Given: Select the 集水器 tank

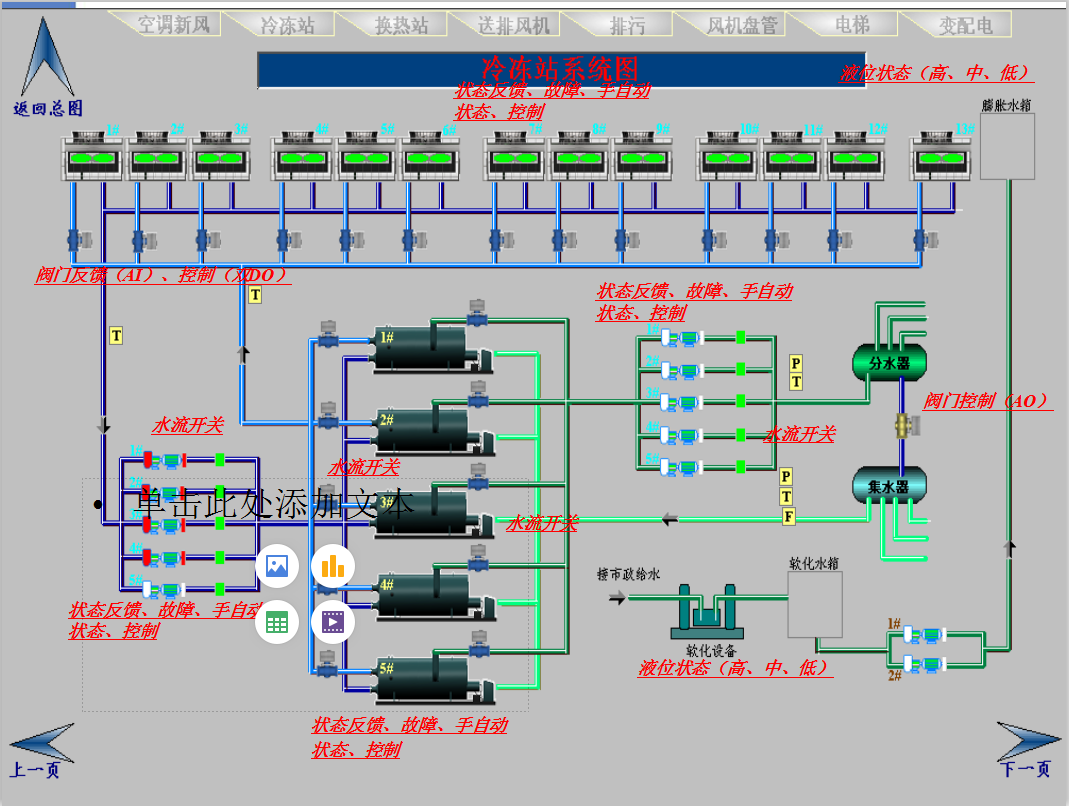Looking at the screenshot, I should tap(888, 486).
